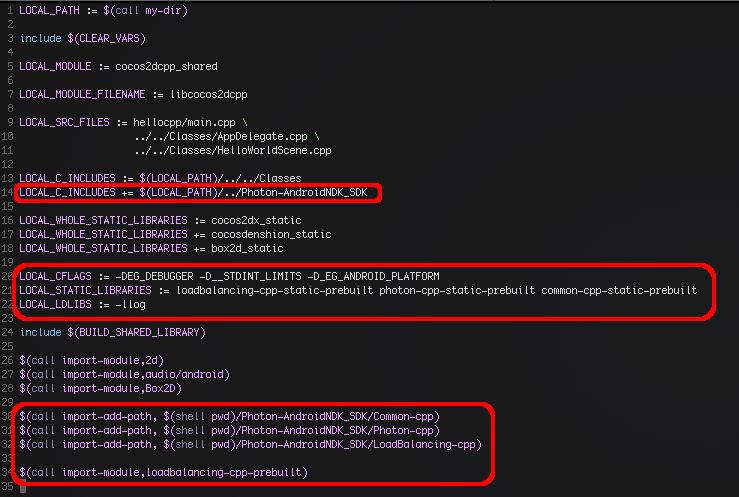Click photon-cpp-static-prebuilt library
Image resolution: width=739 pixels, height=497 pixels.
[457, 290]
